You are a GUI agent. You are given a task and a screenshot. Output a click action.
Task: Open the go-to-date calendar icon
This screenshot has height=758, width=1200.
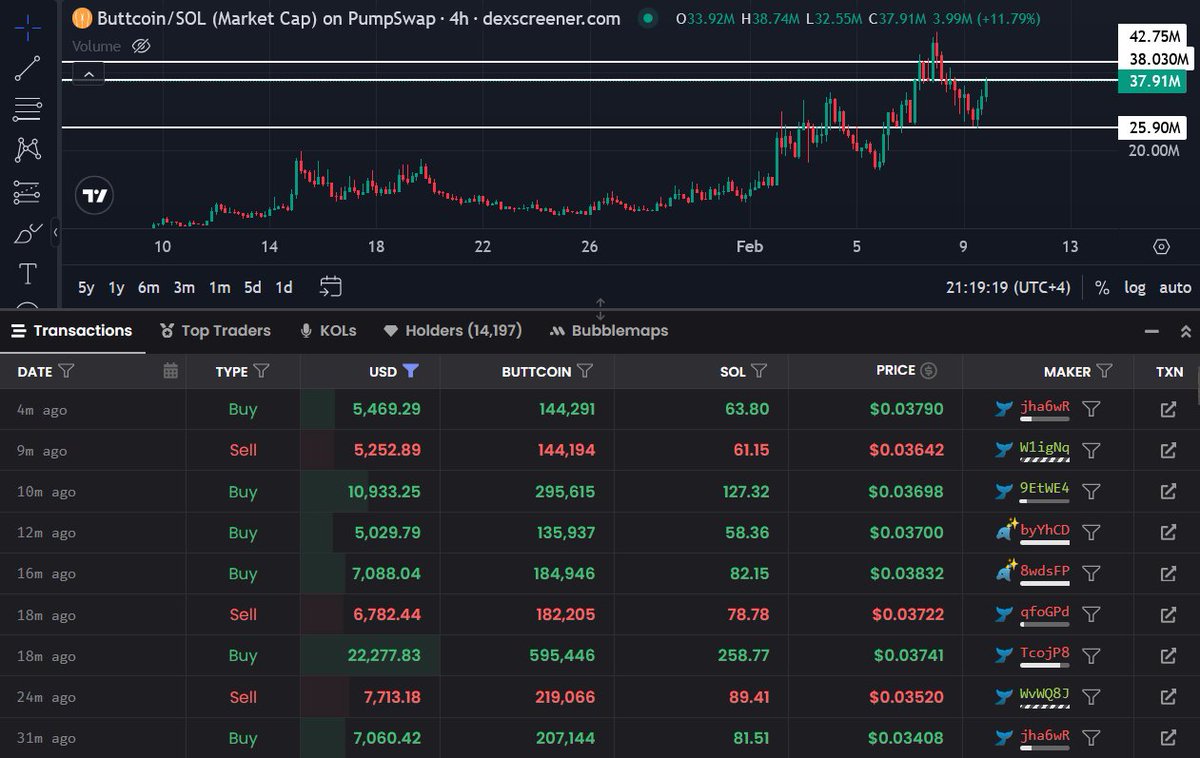[x=330, y=287]
